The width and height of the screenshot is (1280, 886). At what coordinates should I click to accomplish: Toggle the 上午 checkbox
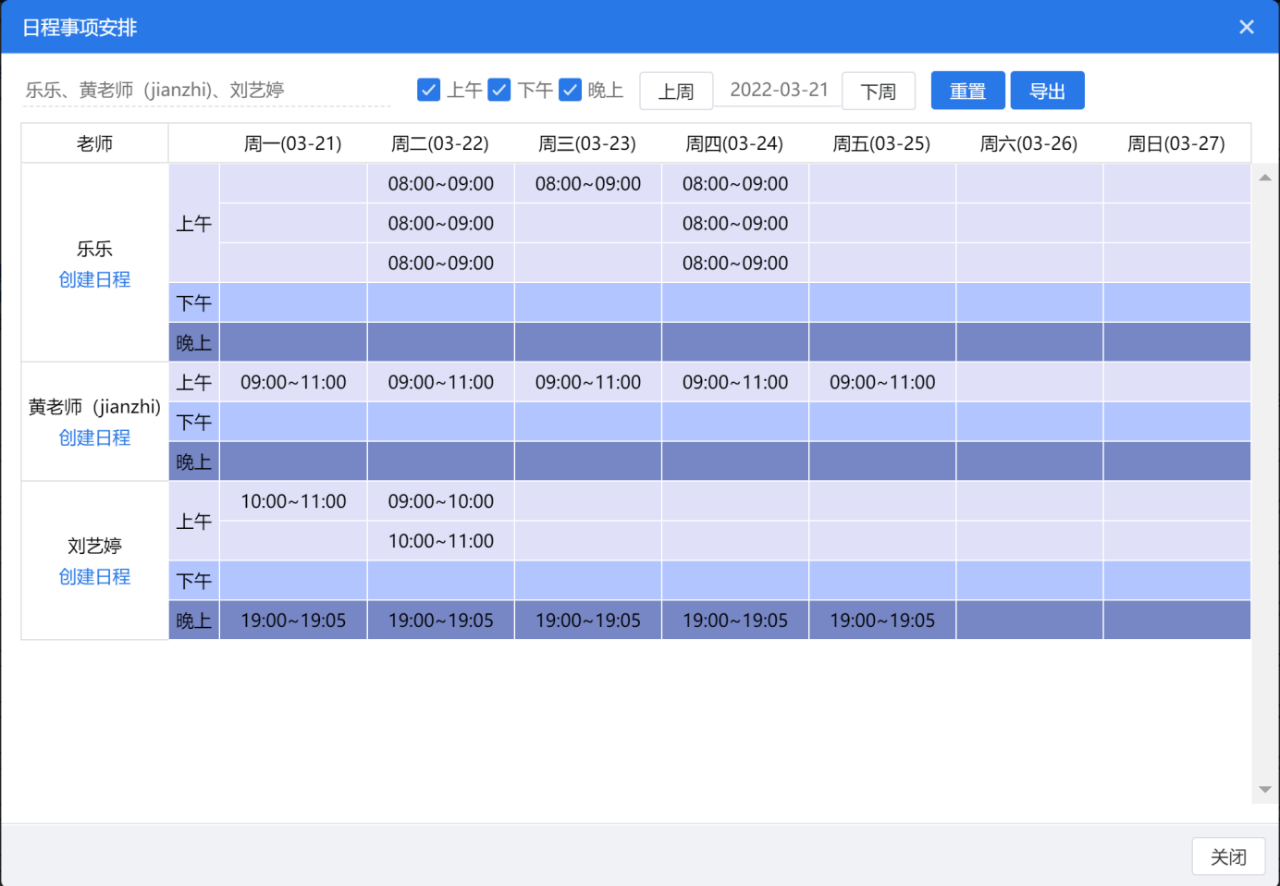[429, 90]
